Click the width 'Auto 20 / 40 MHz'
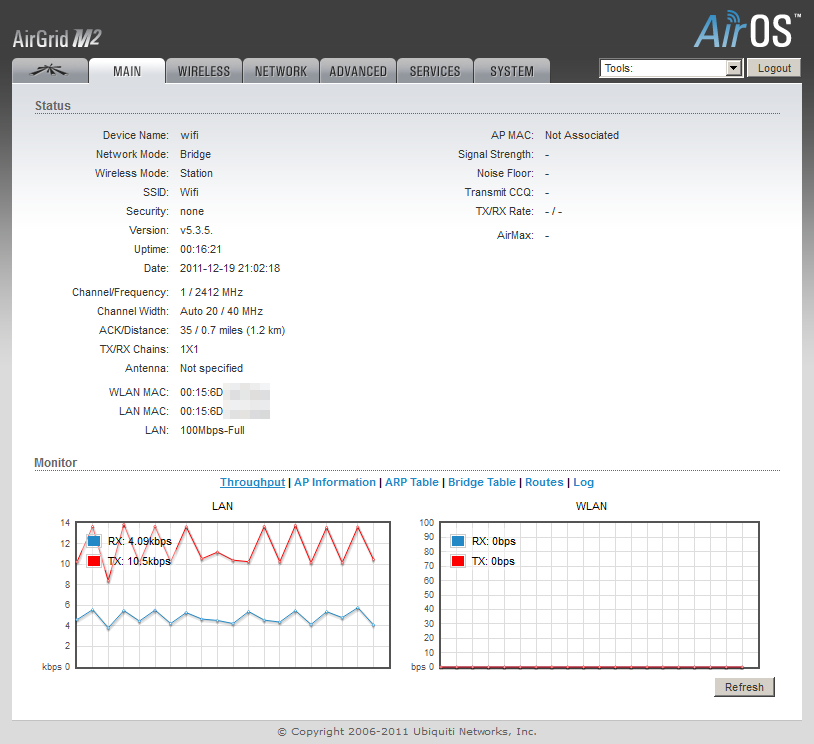The width and height of the screenshot is (814, 744). [221, 312]
